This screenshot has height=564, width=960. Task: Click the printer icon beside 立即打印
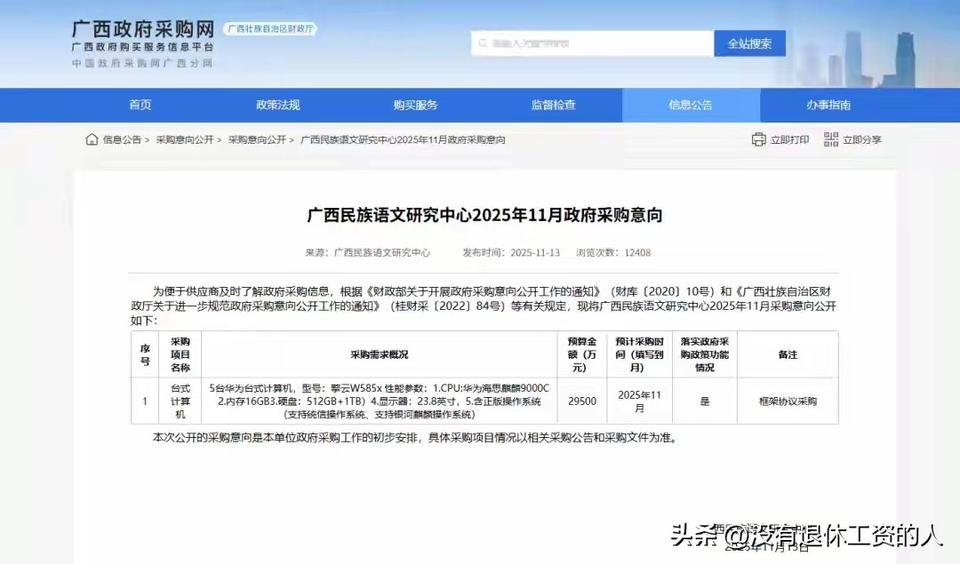click(x=759, y=140)
